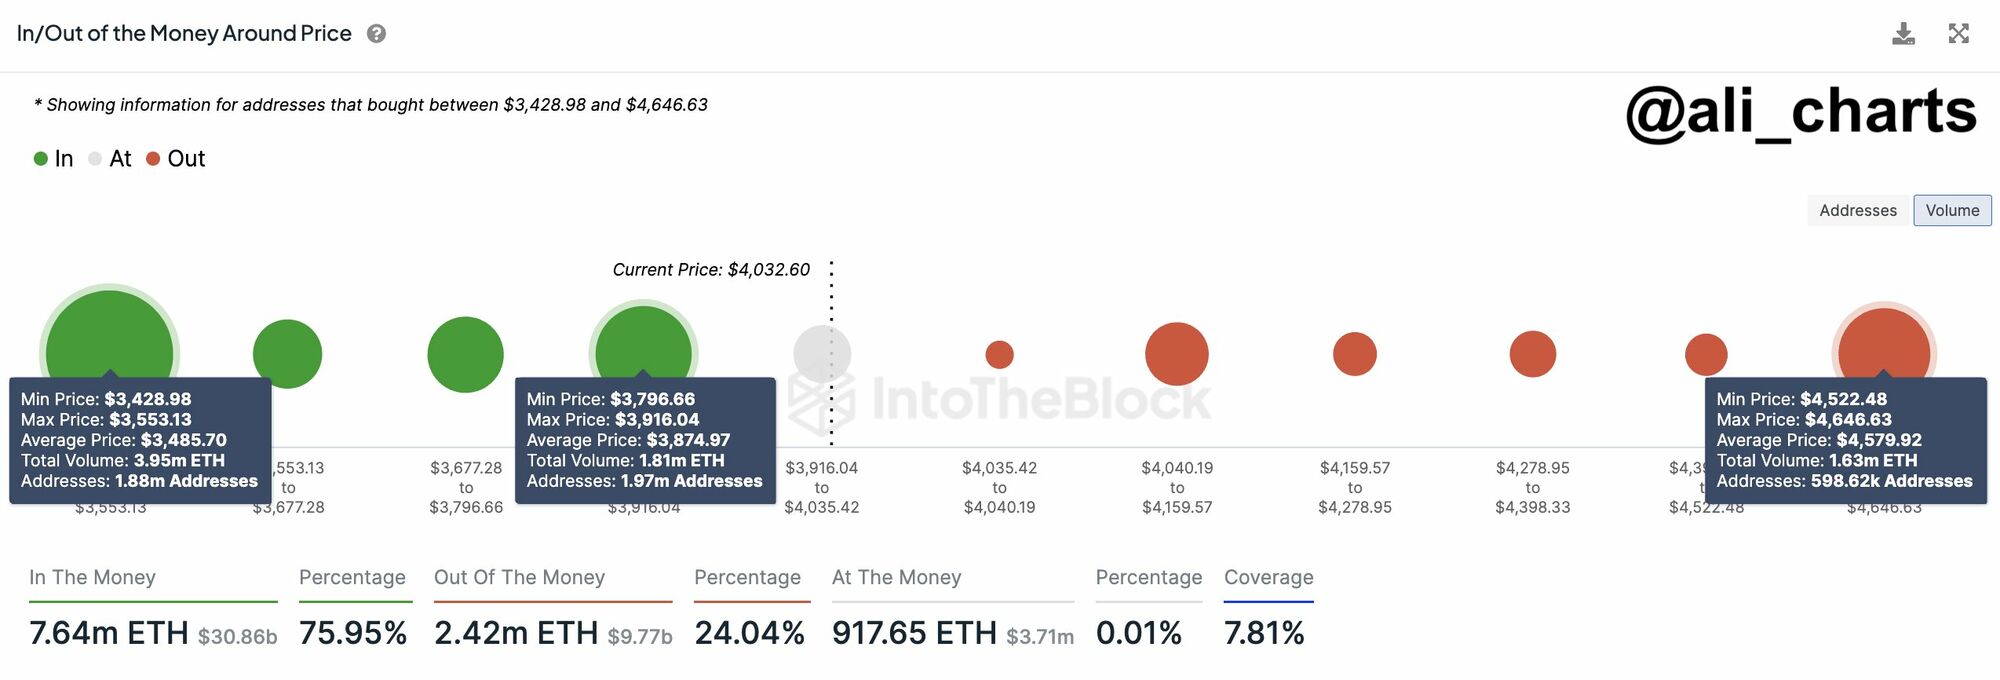This screenshot has height=680, width=2000.
Task: Click the red bubble for $4,159.57 to $4,278.95
Action: pos(1355,354)
